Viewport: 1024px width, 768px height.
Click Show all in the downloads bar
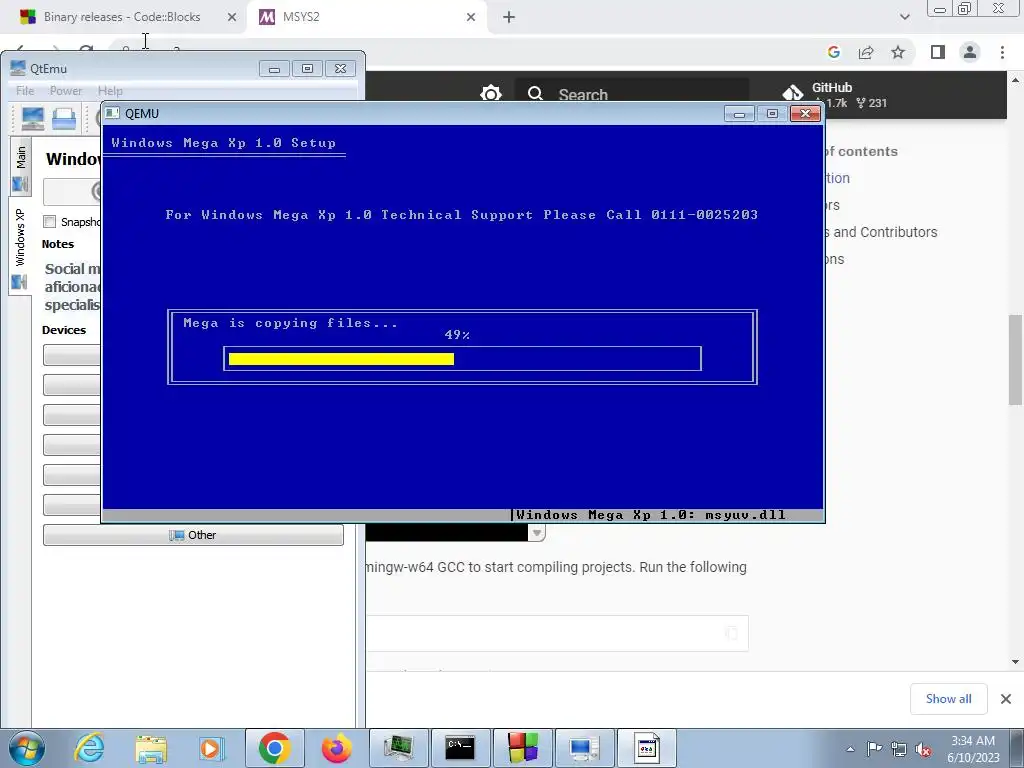948,699
